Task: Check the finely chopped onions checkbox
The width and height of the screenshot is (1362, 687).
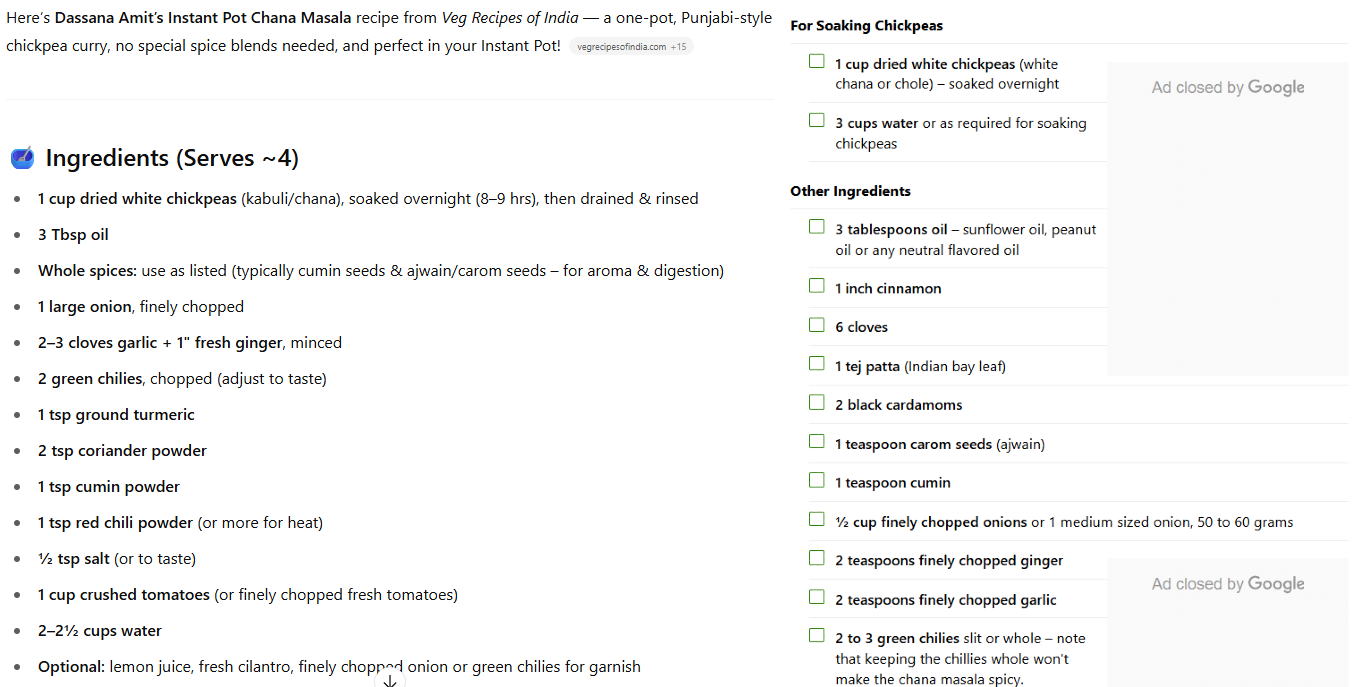Action: pyautogui.click(x=817, y=520)
